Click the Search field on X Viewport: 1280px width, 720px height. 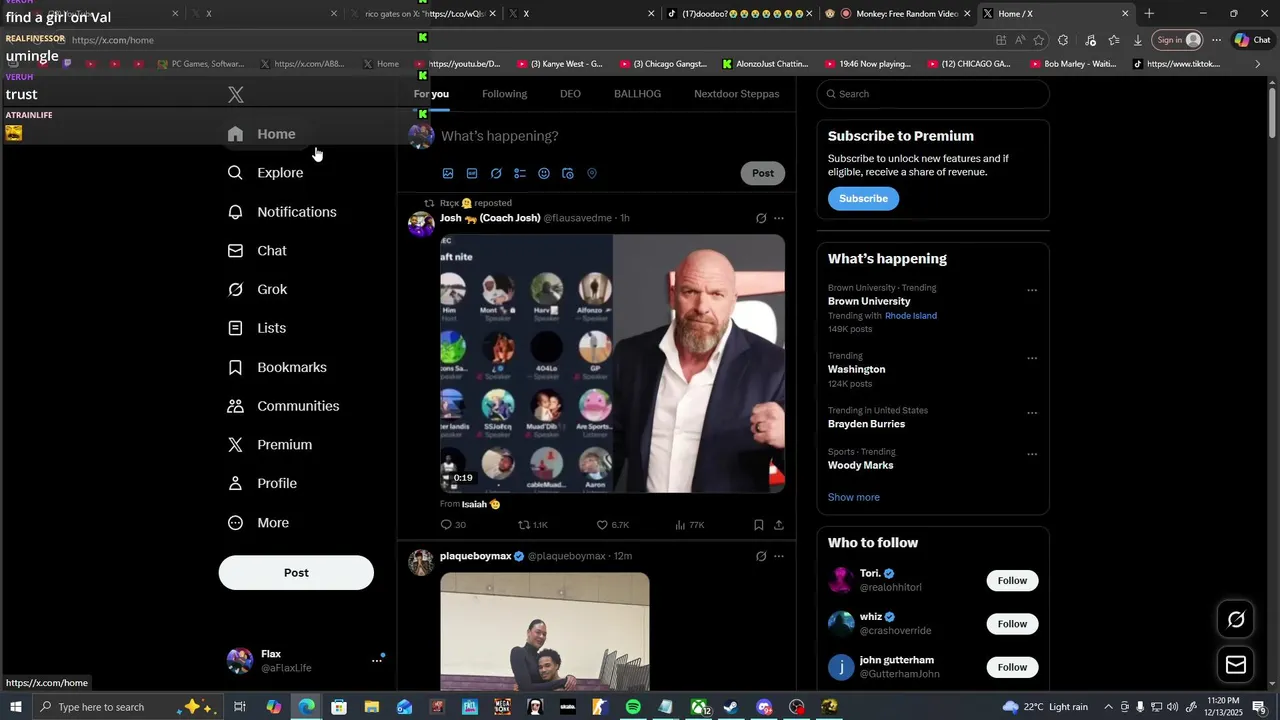pos(933,94)
